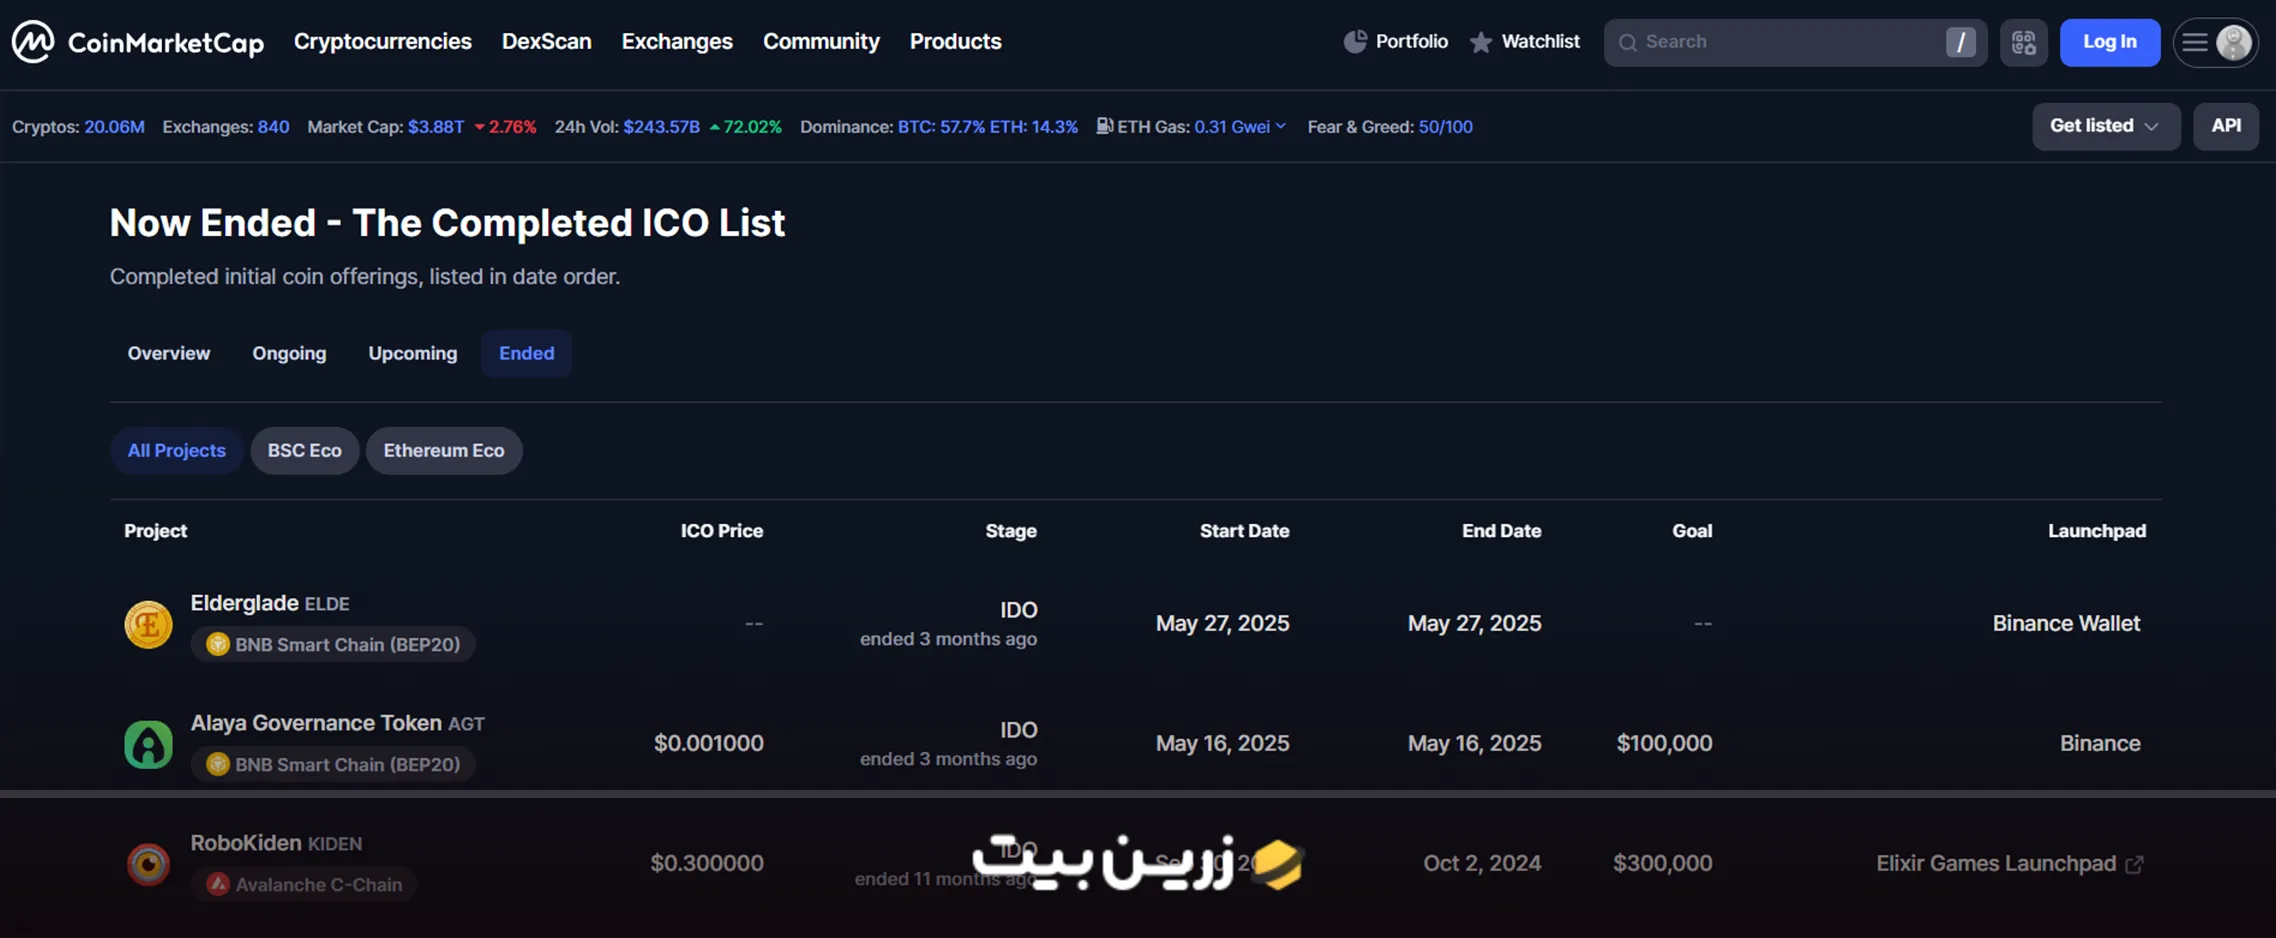This screenshot has width=2276, height=938.
Task: Click the slash shortcut key in search
Action: (x=1960, y=42)
